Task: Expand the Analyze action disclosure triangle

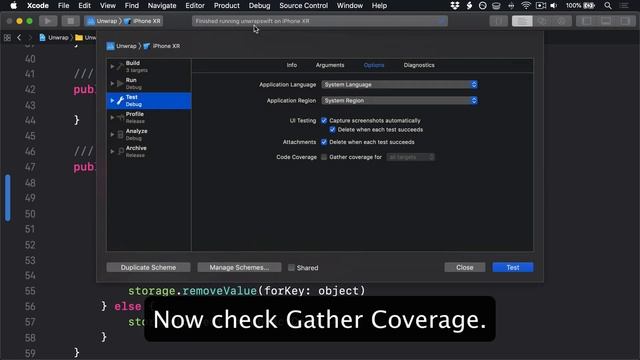Action: [112, 134]
